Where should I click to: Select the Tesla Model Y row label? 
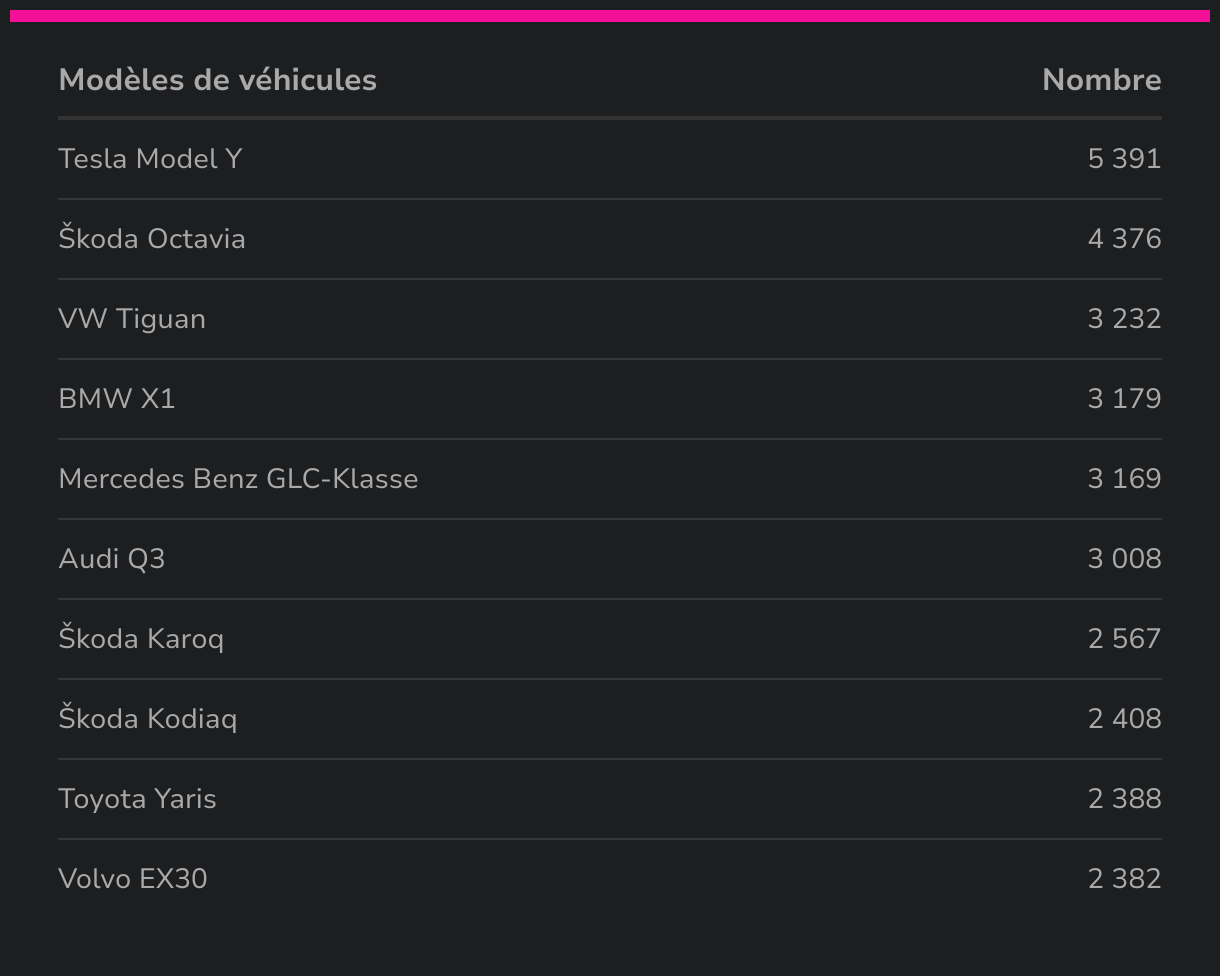pos(150,159)
